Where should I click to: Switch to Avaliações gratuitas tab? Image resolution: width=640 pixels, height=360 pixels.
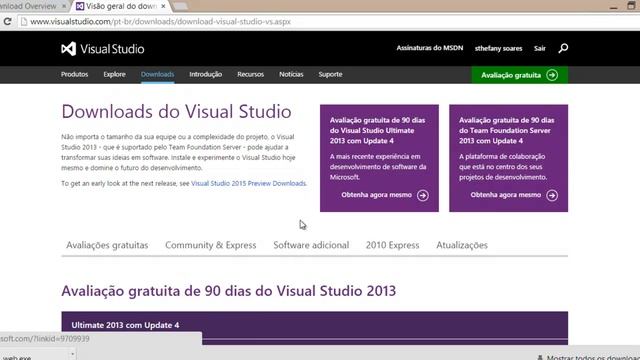point(107,245)
